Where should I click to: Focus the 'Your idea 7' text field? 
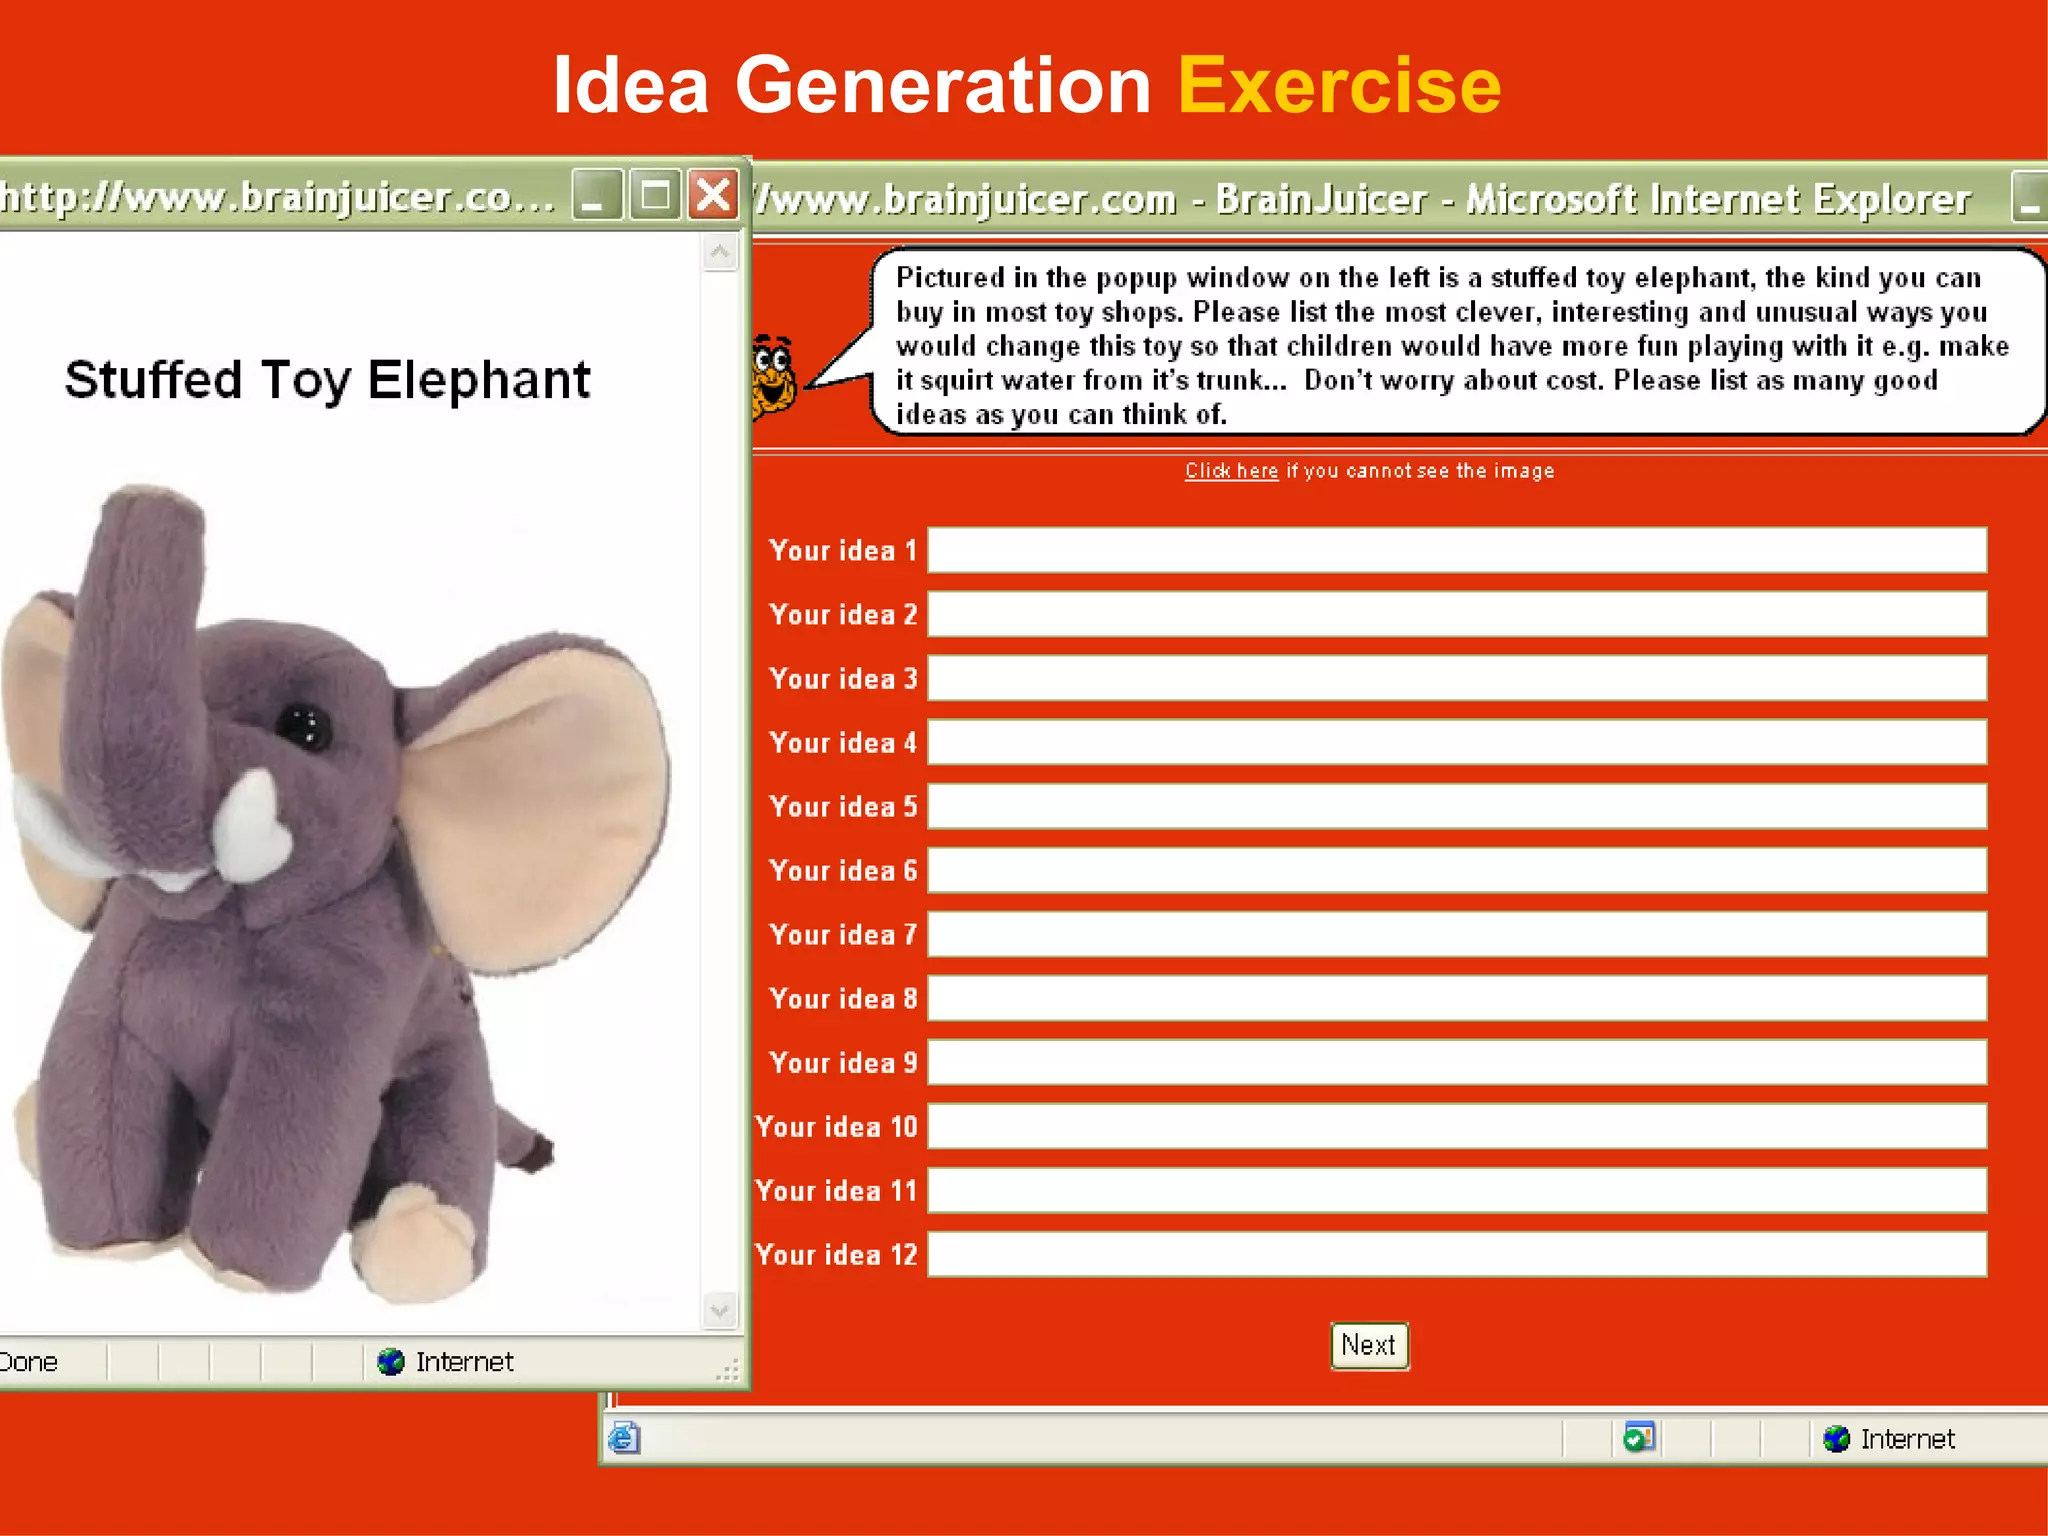coord(1457,934)
